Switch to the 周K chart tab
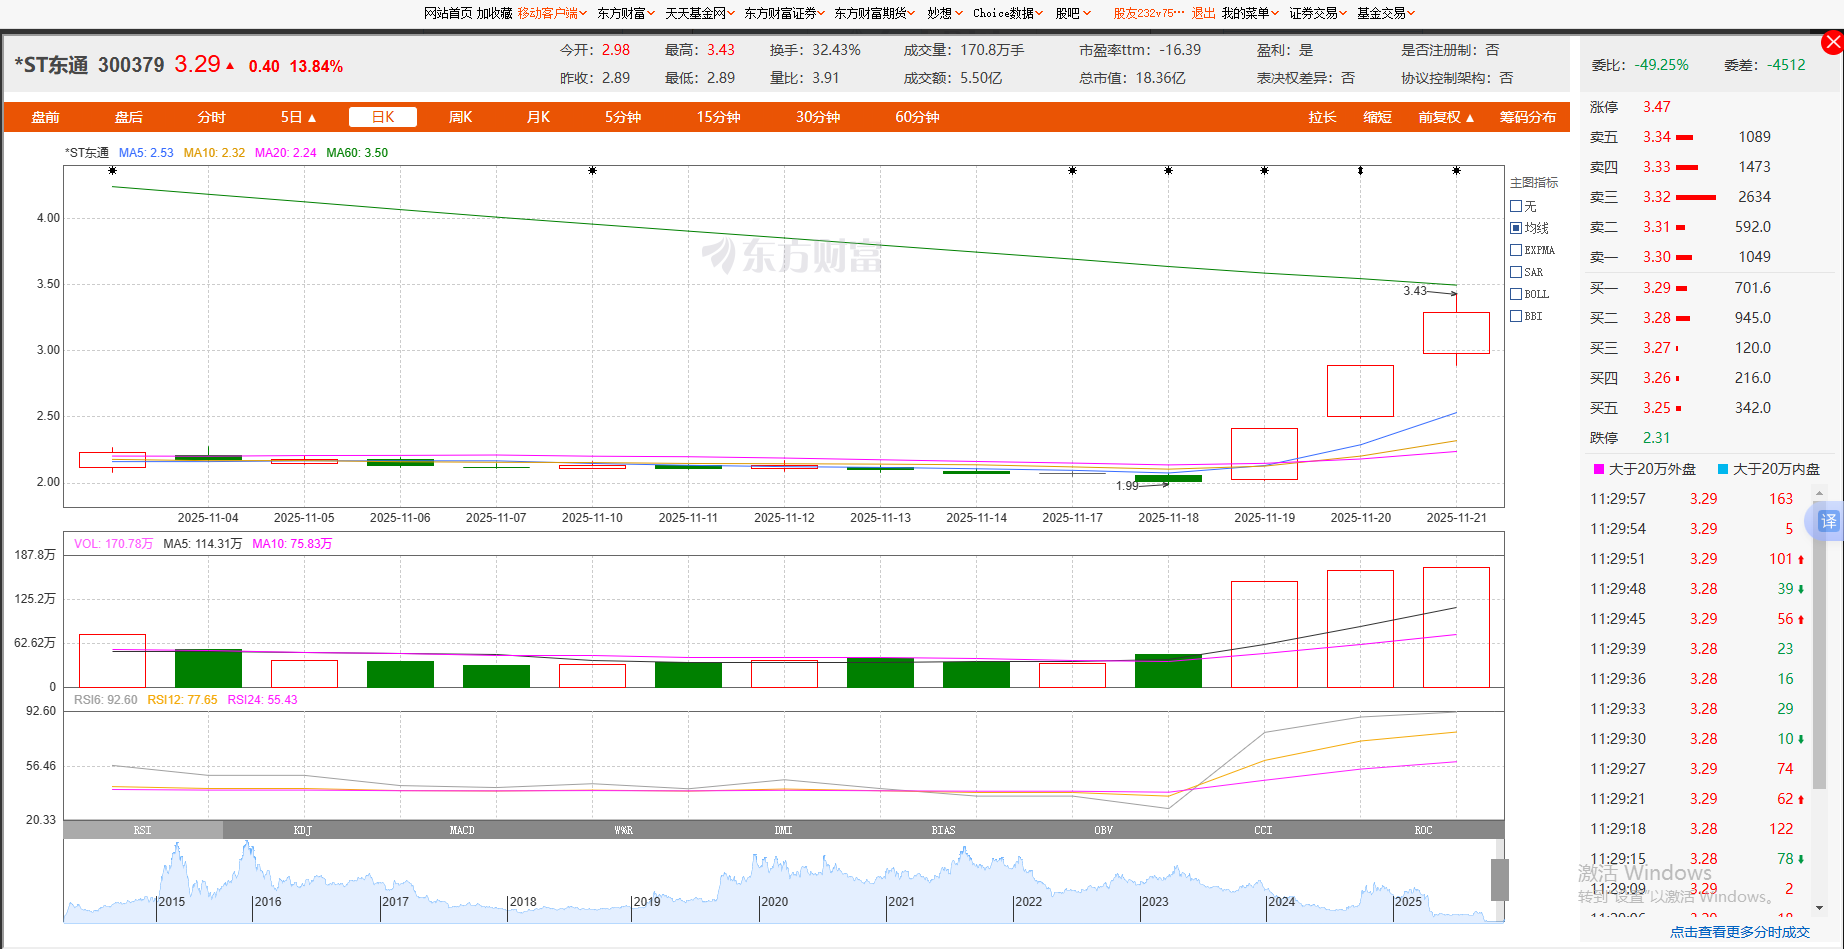 click(460, 117)
